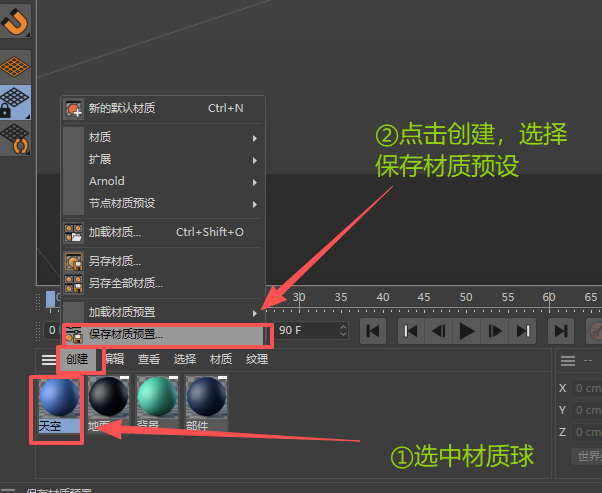
Task: Go to previous key button
Action: pos(411,331)
